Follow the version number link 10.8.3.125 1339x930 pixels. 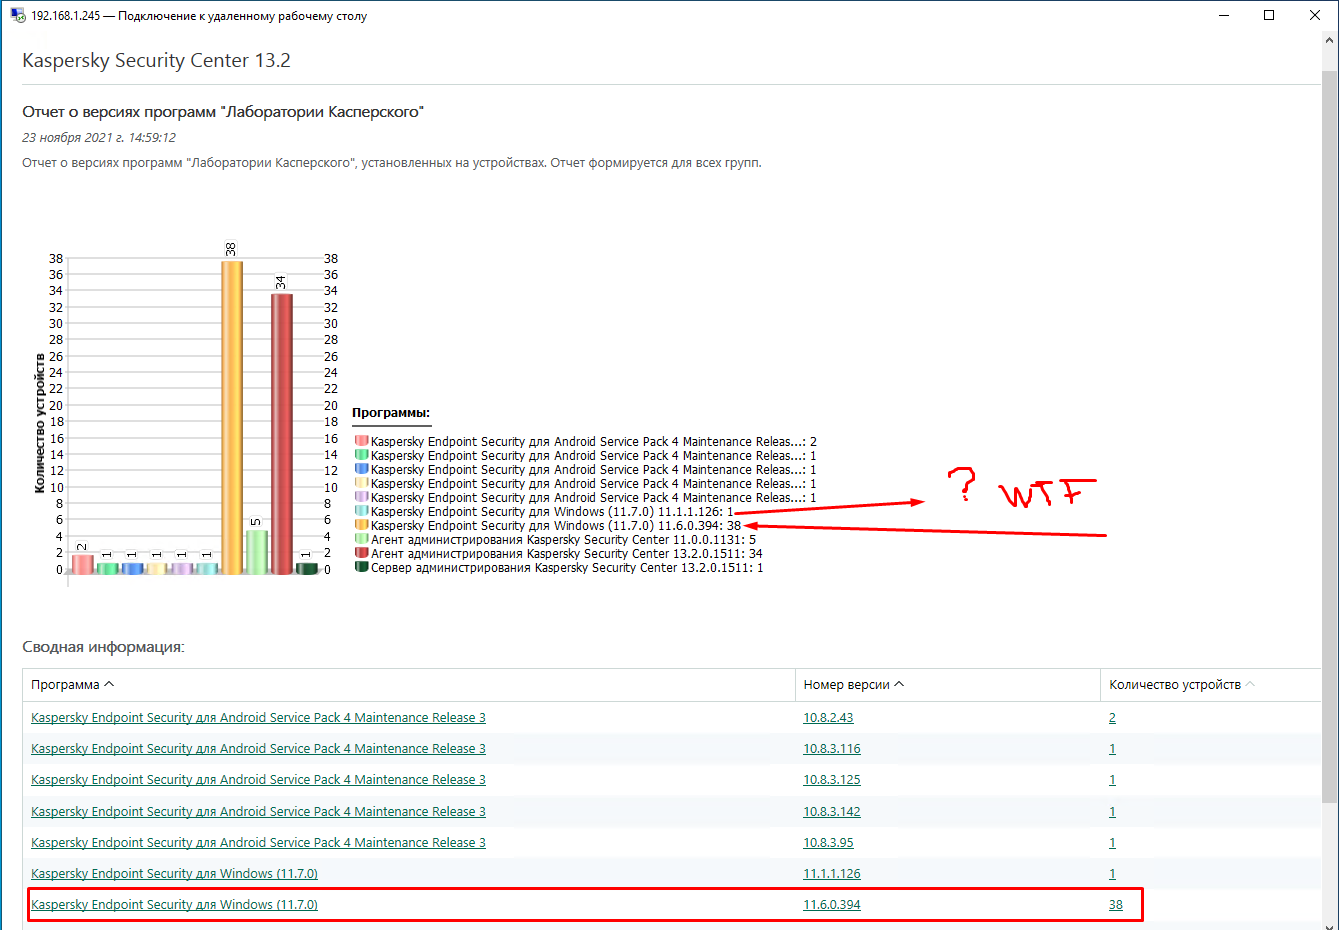(832, 780)
